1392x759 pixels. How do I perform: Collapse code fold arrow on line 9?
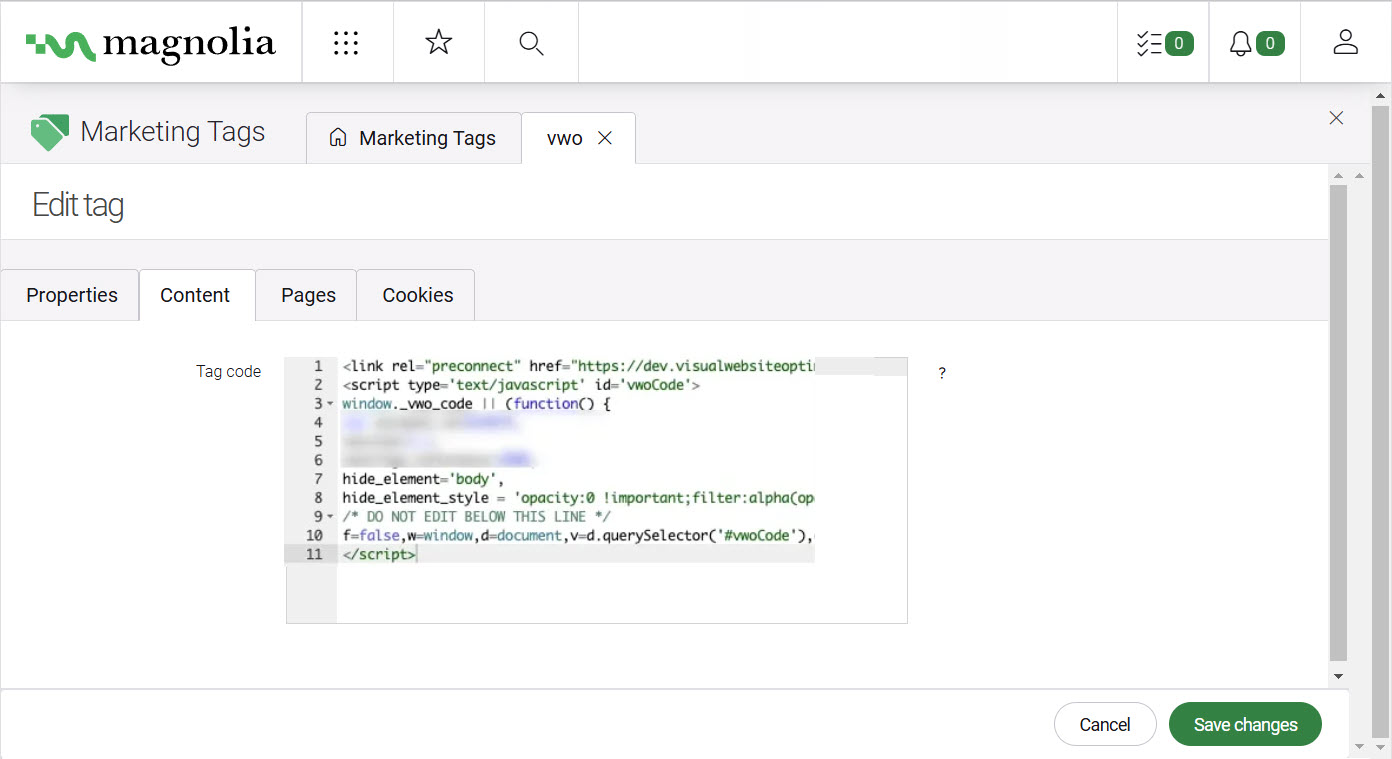[x=331, y=517]
